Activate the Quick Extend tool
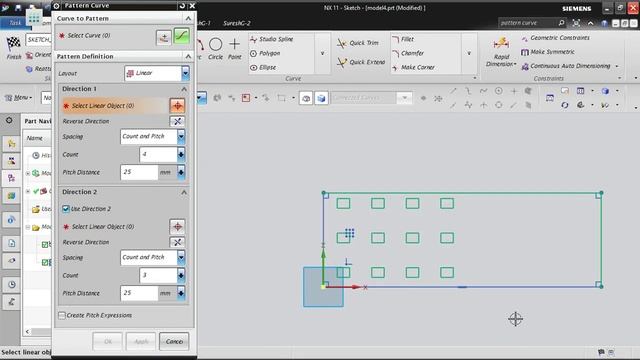The height and width of the screenshot is (360, 640). (361, 62)
